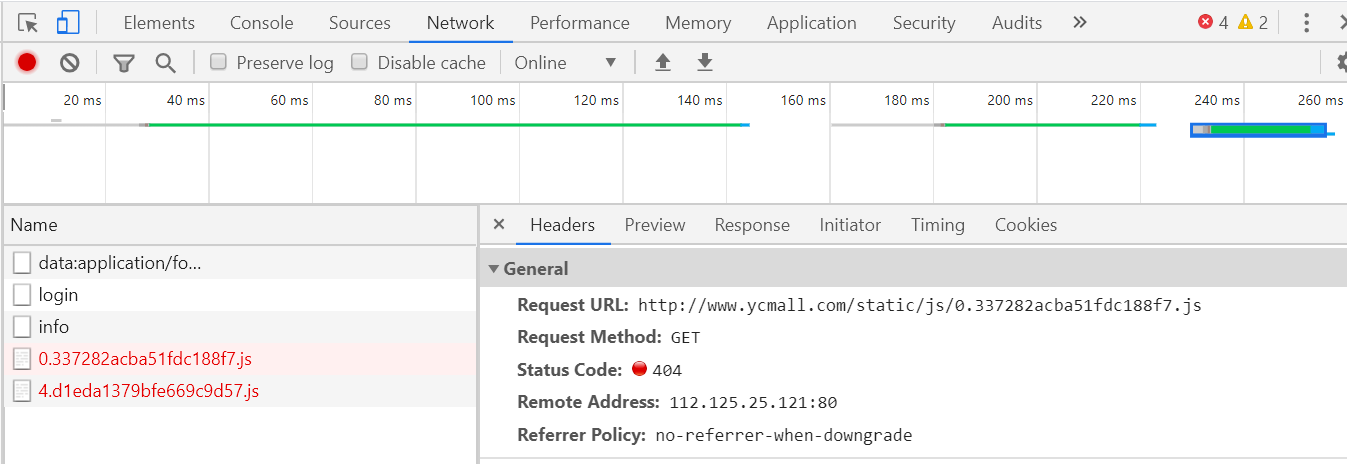Export HAR file download arrow icon
The image size is (1347, 464).
tap(705, 63)
